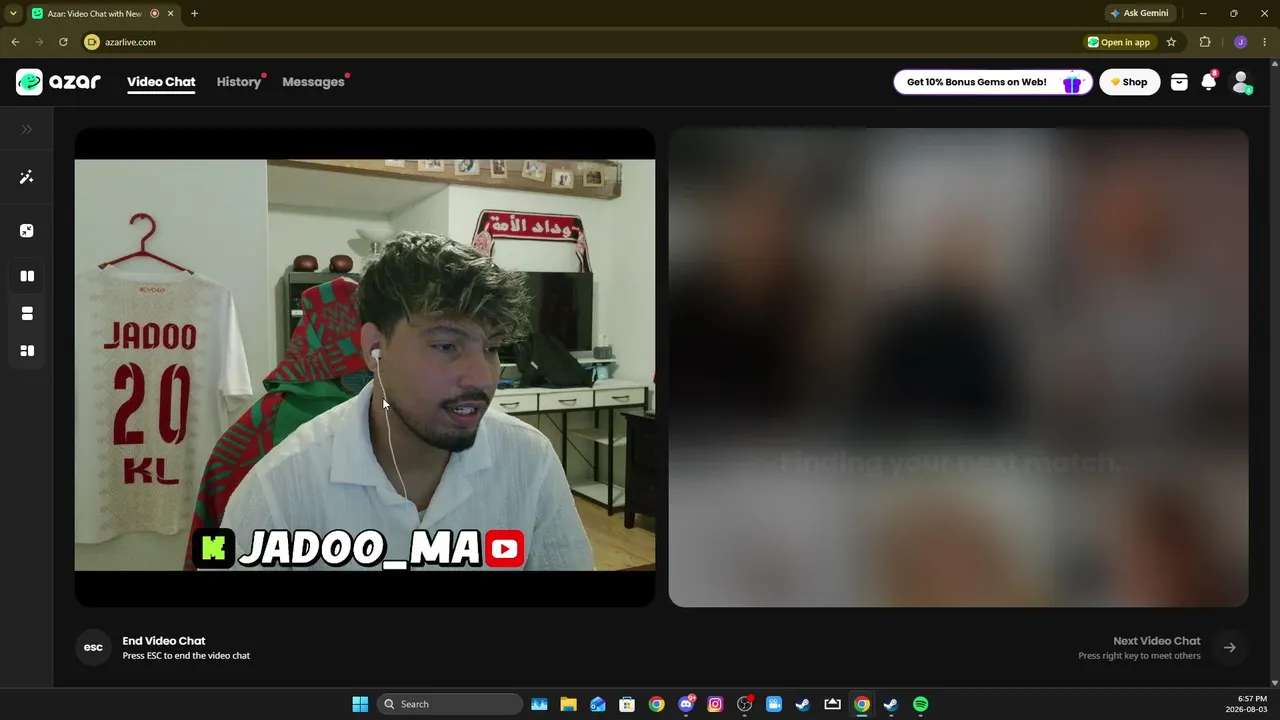
Task: Click the Azar logo in the header
Action: 58,82
